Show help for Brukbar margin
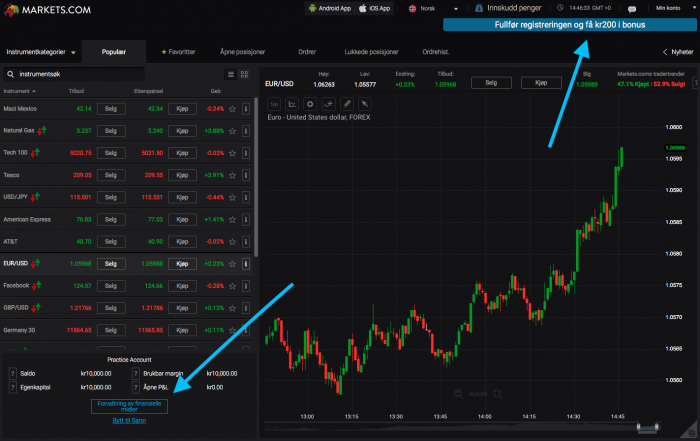This screenshot has width=700, height=441. (136, 374)
